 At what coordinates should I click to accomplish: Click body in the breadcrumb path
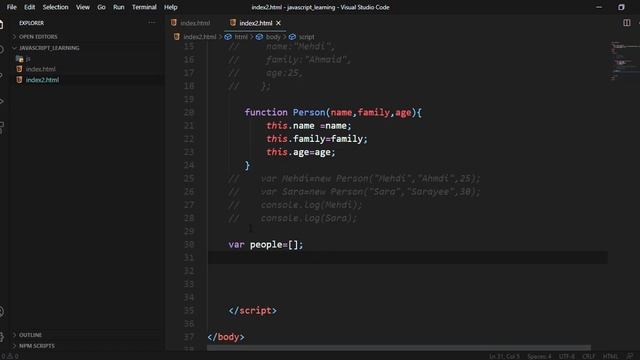coord(273,37)
